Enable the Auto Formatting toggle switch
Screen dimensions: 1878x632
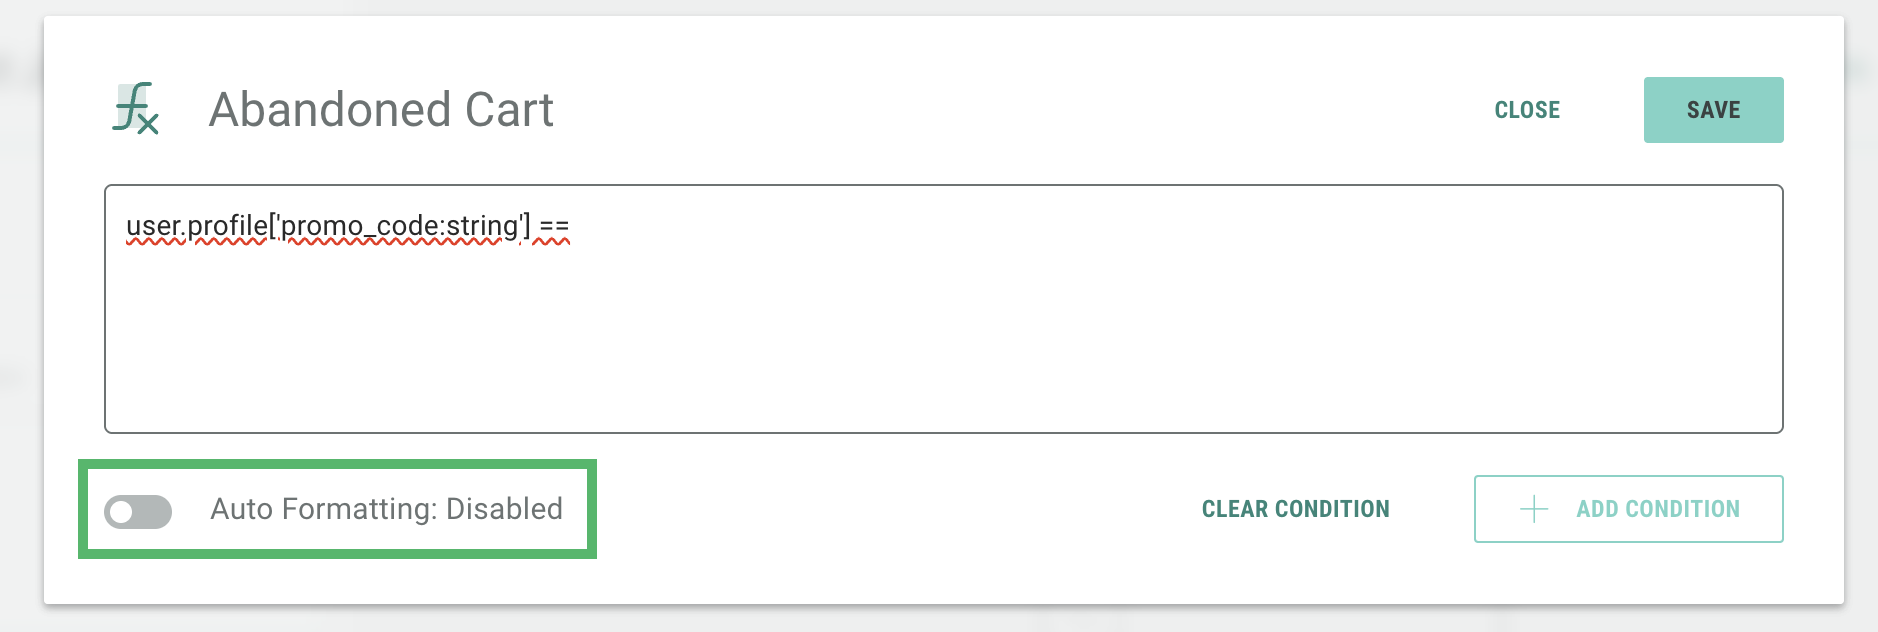coord(138,511)
